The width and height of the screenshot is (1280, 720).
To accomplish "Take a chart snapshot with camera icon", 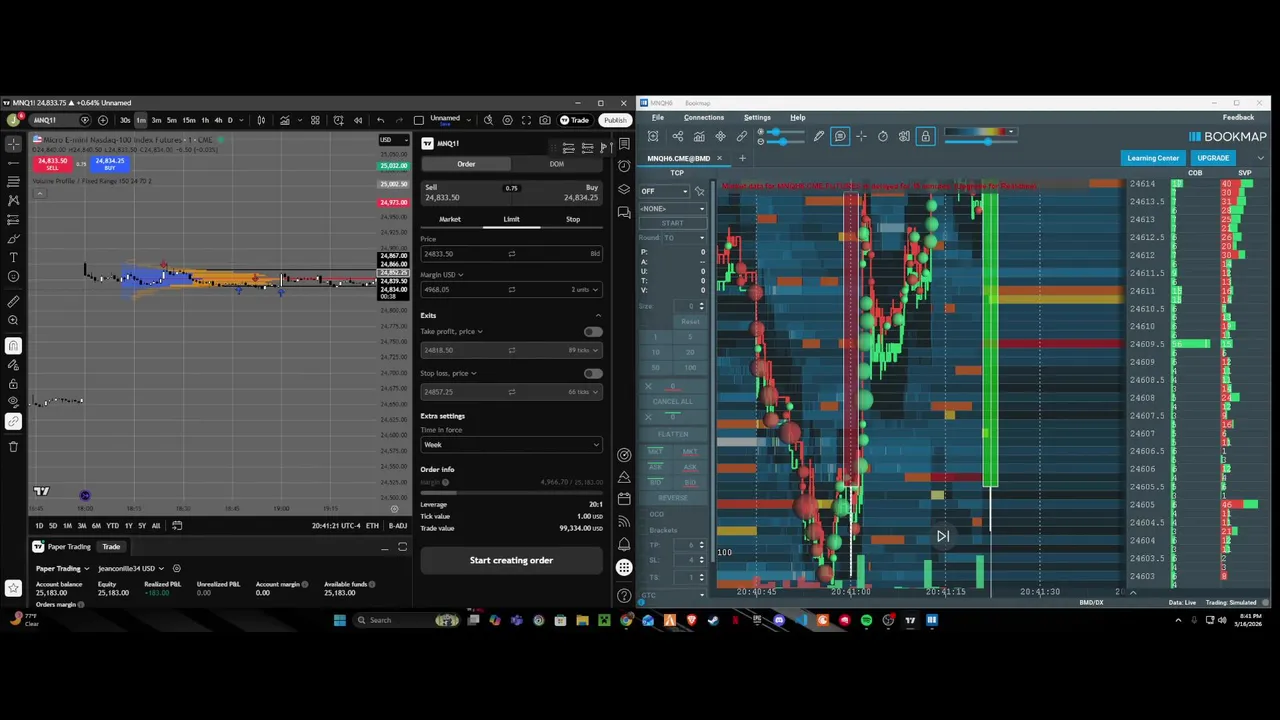I will [x=545, y=120].
